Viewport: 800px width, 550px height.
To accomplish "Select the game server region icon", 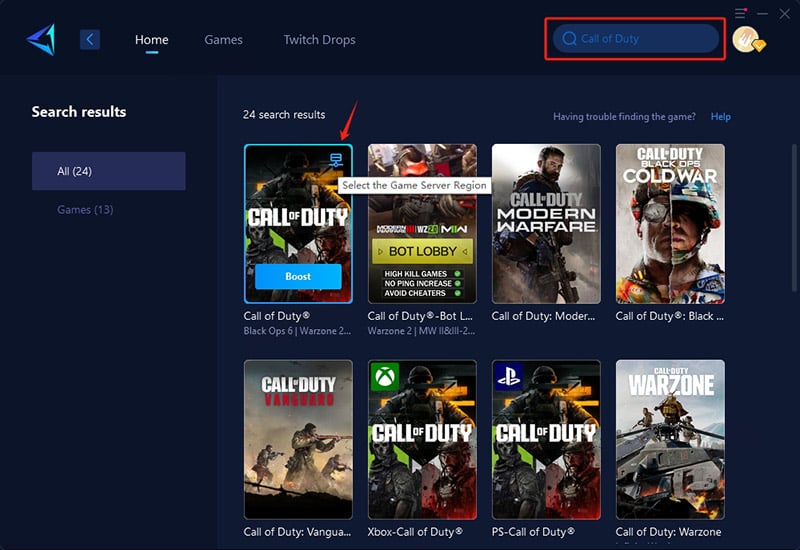I will pos(336,160).
